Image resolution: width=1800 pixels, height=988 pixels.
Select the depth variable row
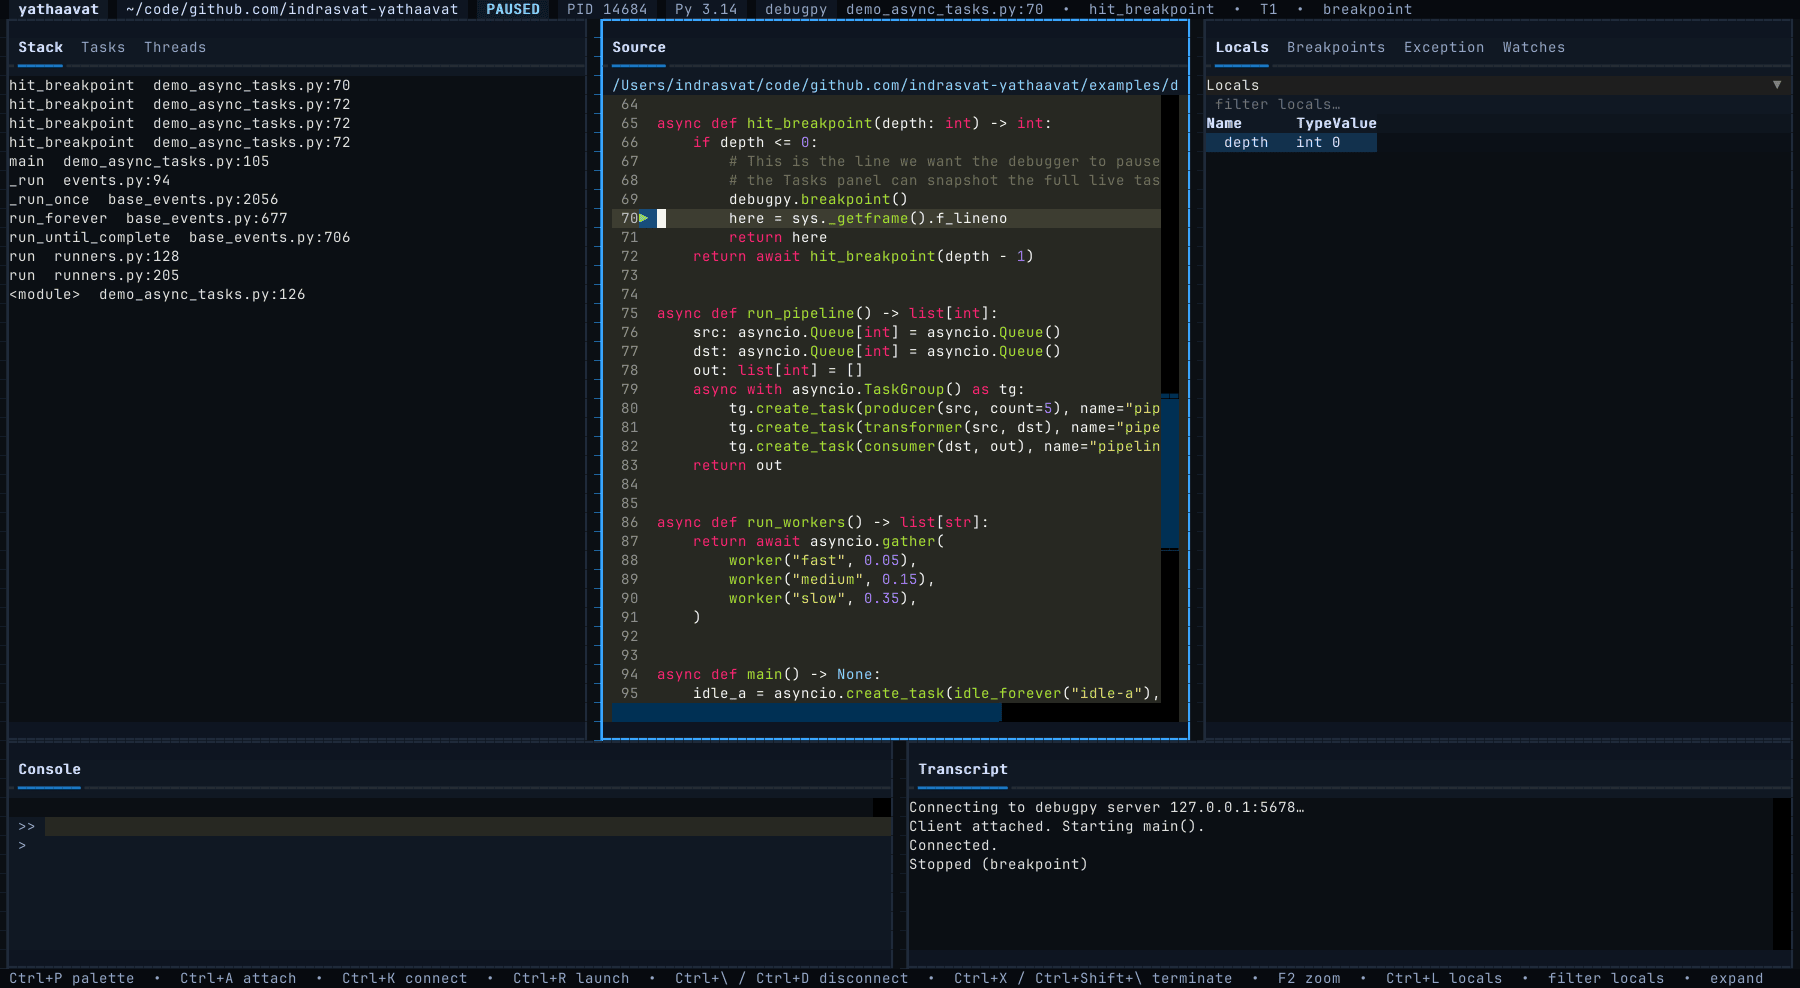click(x=1292, y=142)
